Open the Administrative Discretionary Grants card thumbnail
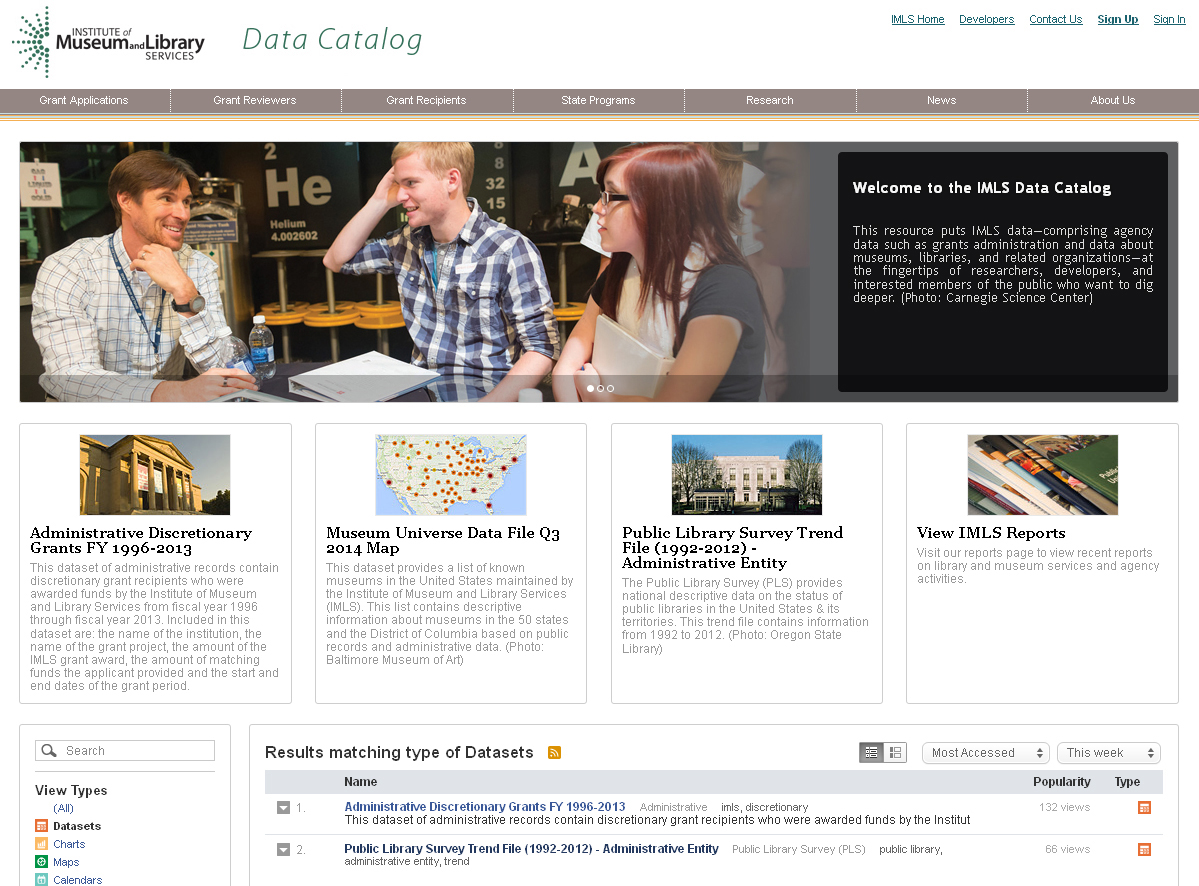Screen dimensions: 1199x886 pyautogui.click(x=154, y=475)
